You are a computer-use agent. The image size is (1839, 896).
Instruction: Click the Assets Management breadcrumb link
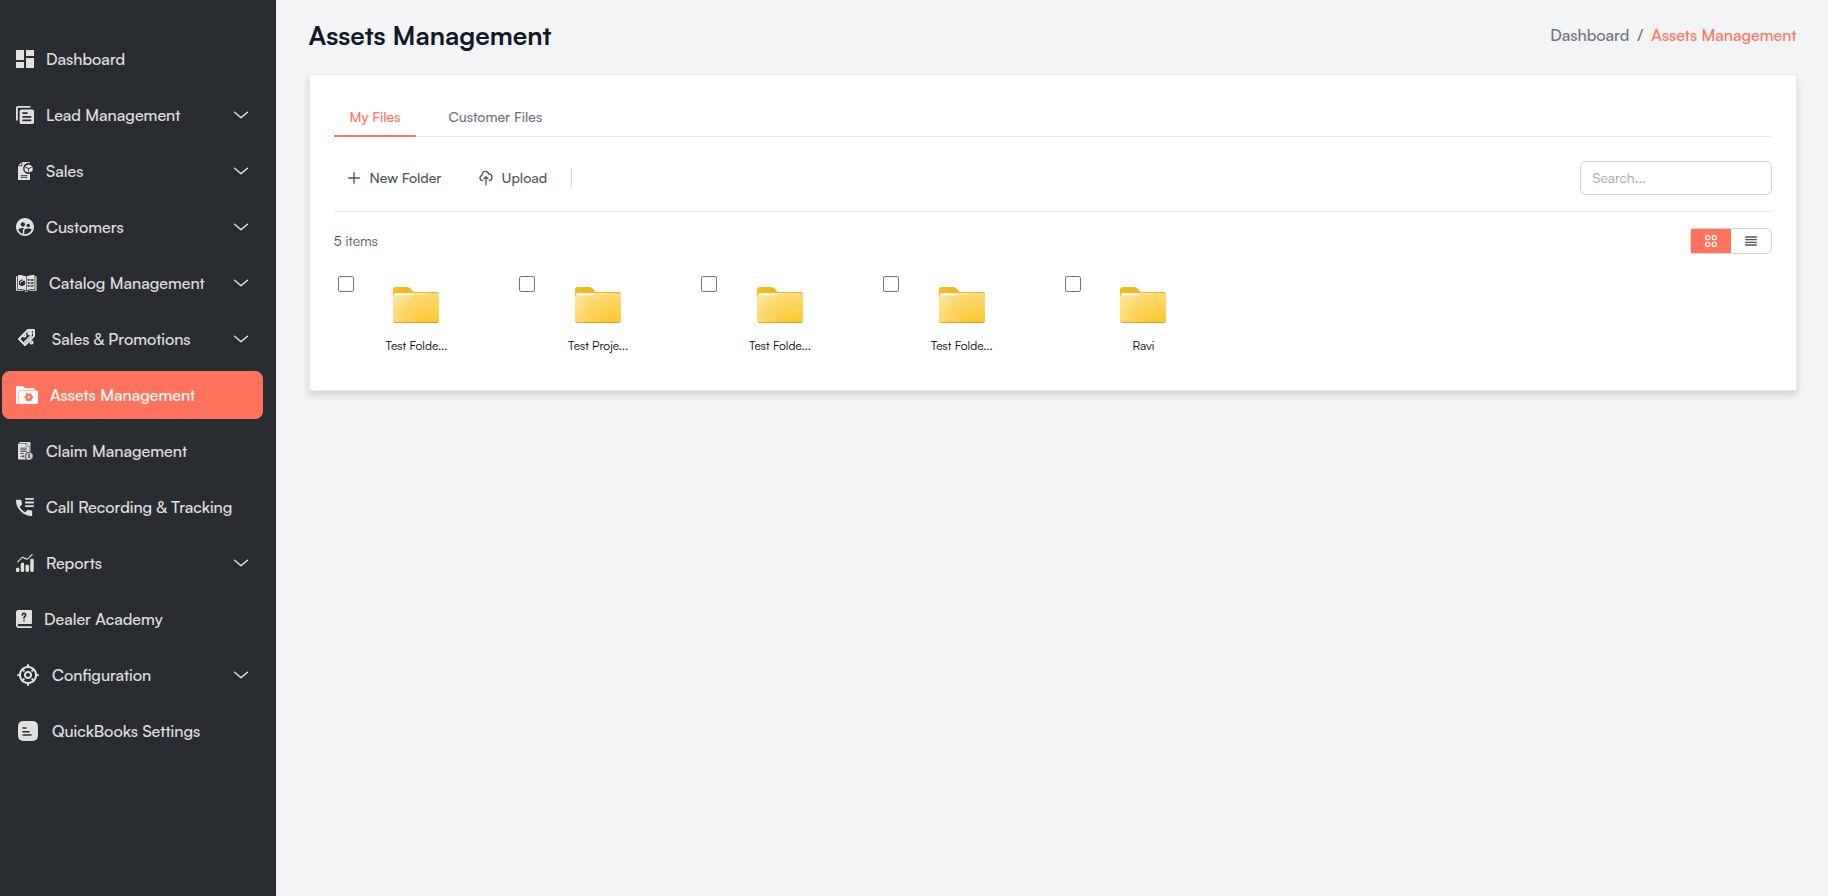tap(1723, 35)
